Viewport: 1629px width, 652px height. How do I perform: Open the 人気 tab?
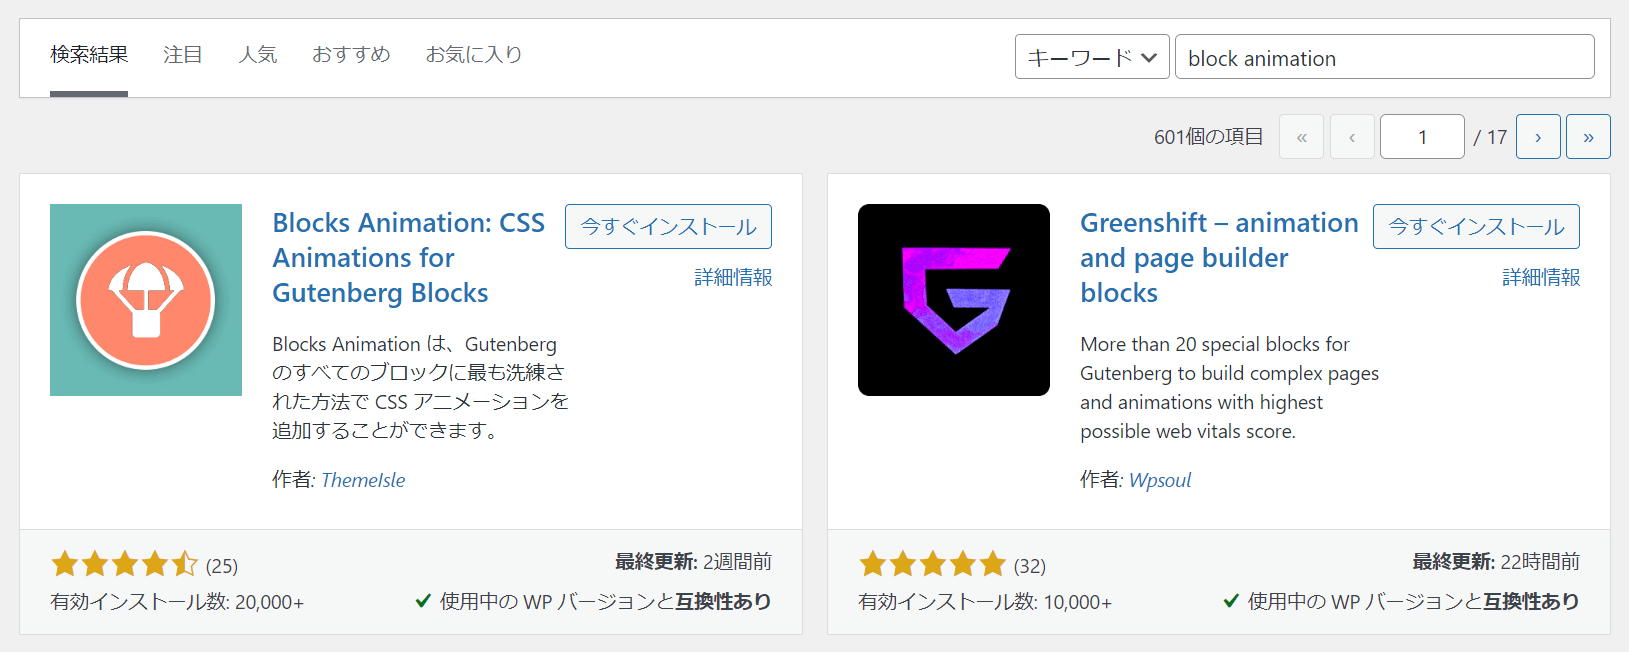pyautogui.click(x=258, y=55)
